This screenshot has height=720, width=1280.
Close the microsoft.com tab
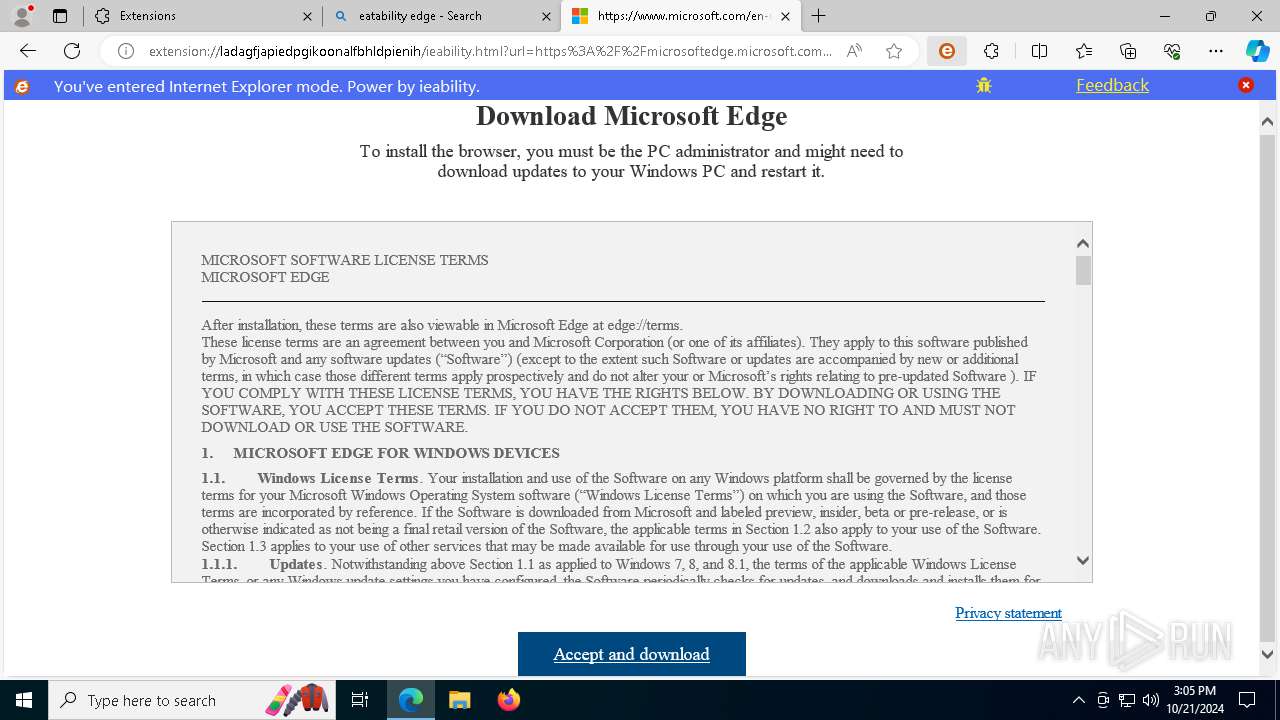[786, 16]
